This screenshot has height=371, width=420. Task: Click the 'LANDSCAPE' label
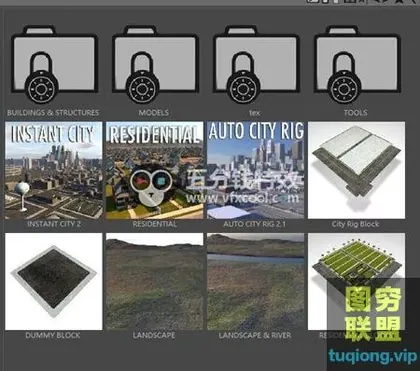[x=154, y=335]
